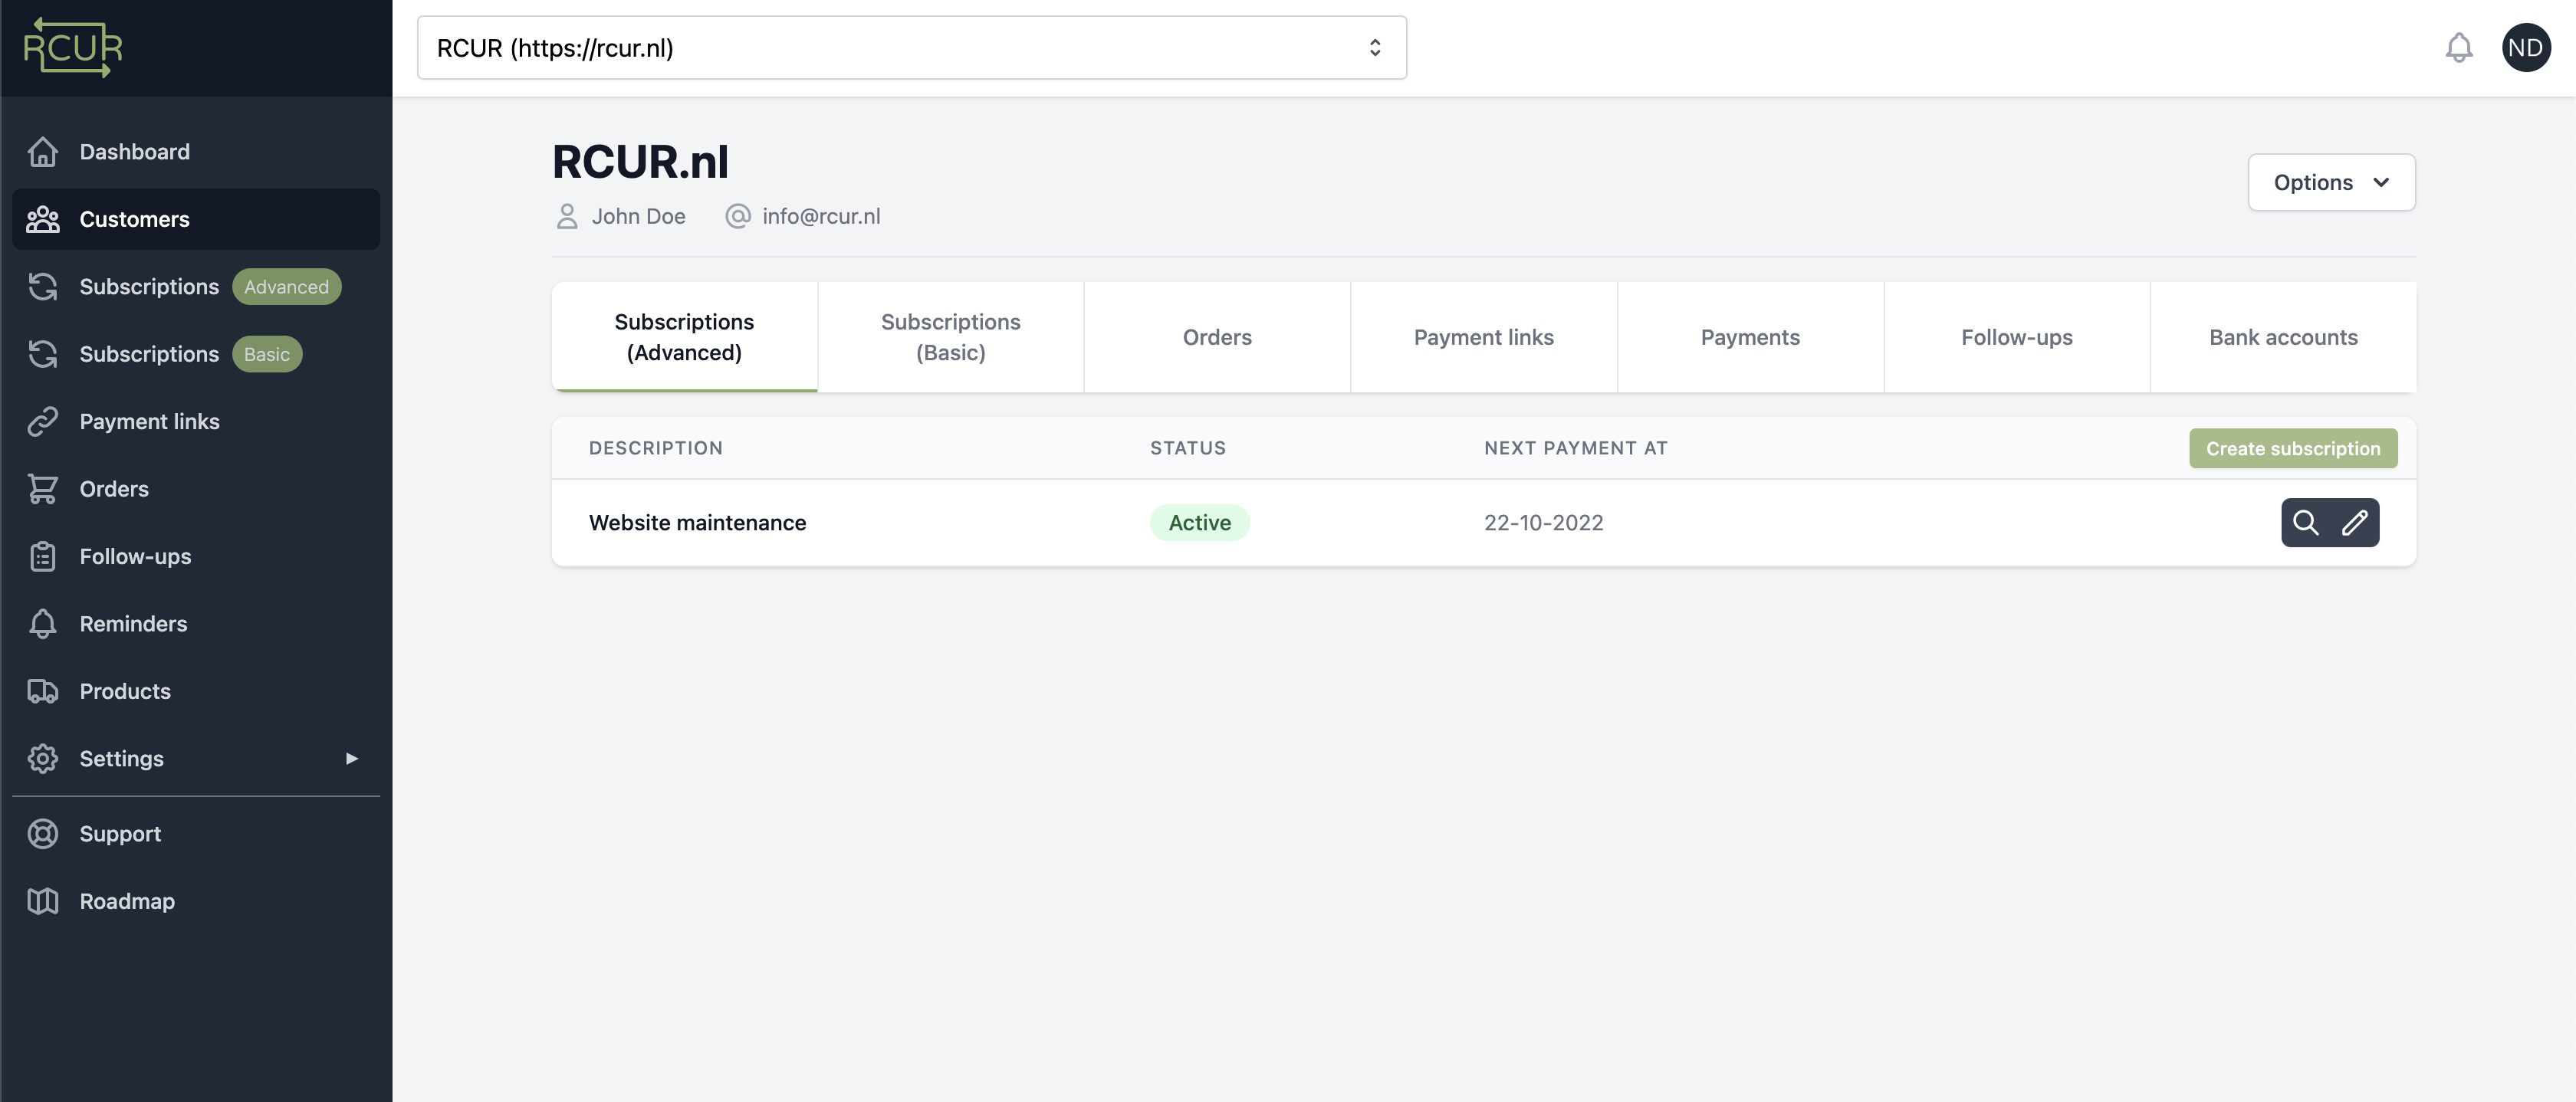Click the Website maintenance description
The height and width of the screenshot is (1102, 2576).
point(697,522)
